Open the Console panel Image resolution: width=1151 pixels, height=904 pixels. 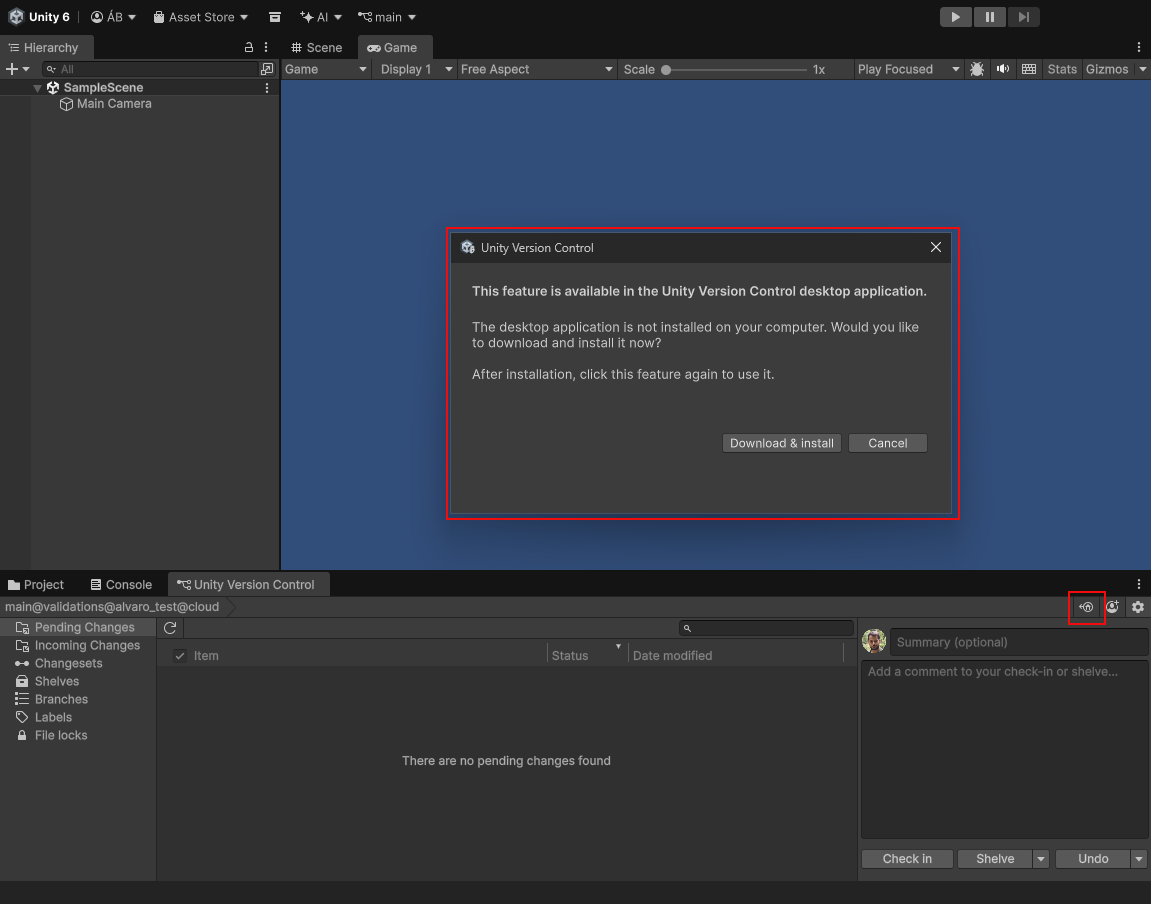click(x=120, y=584)
